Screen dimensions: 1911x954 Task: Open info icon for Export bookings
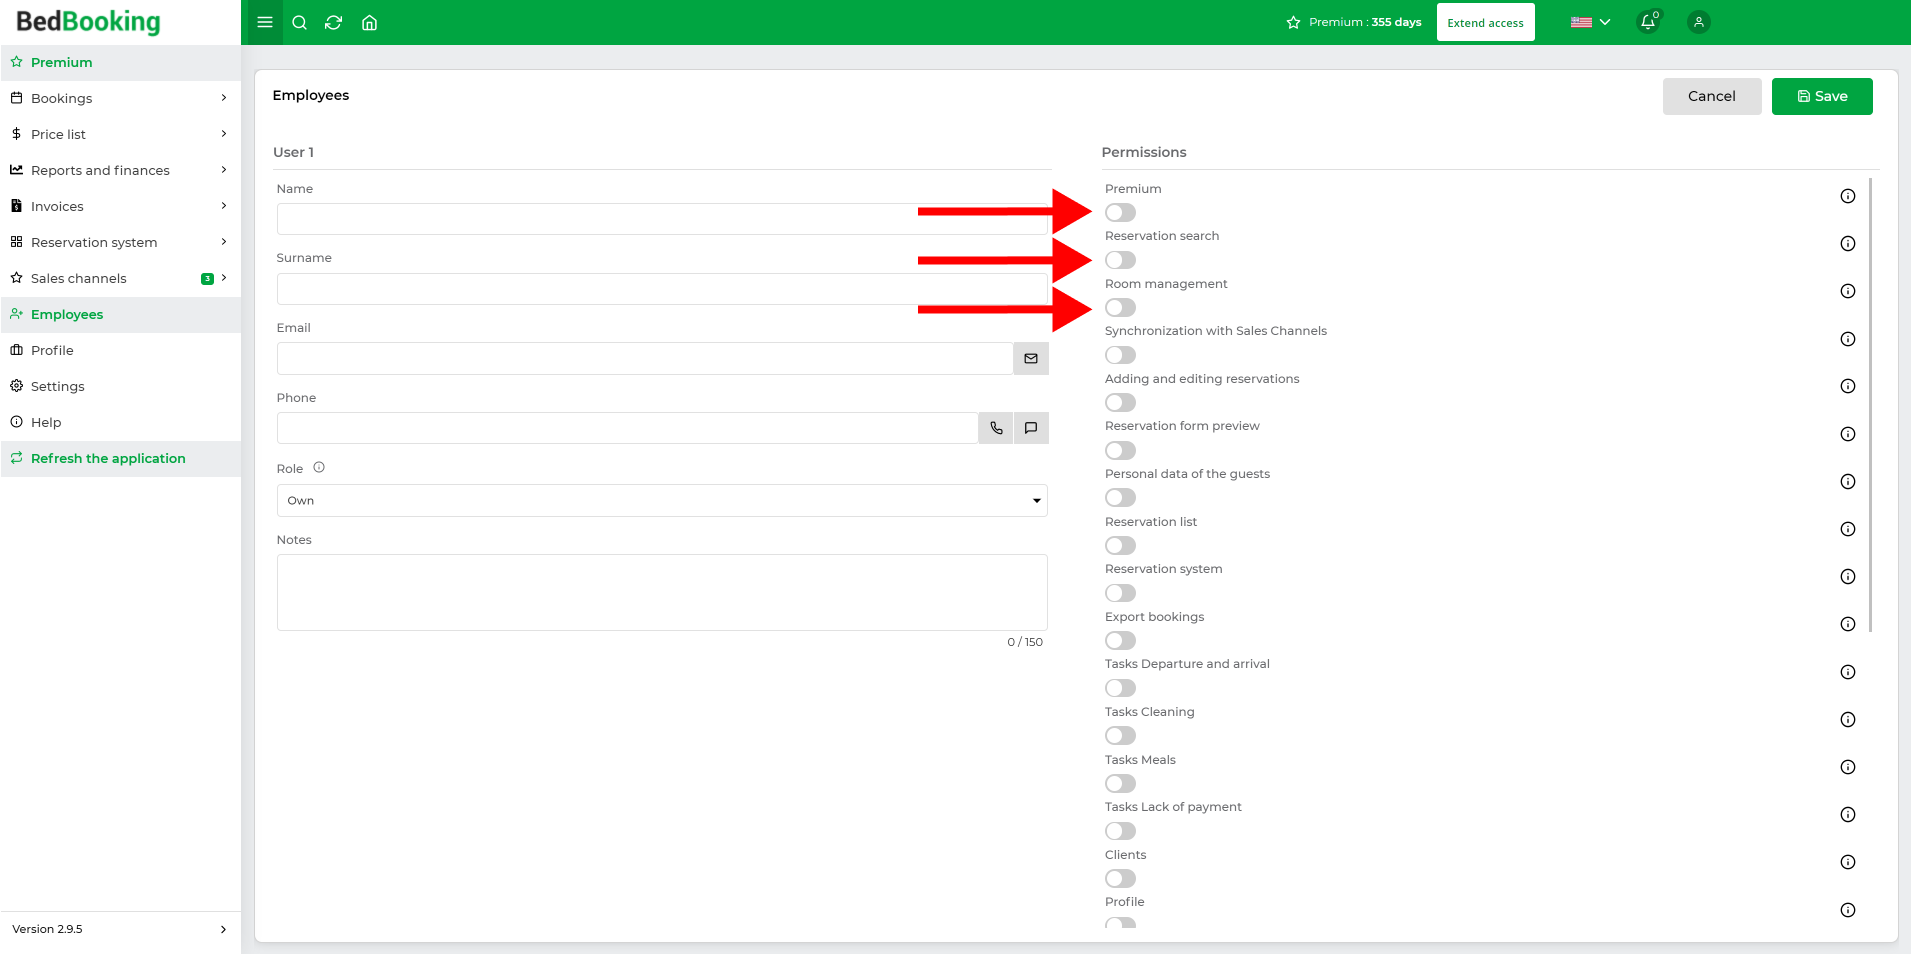click(x=1848, y=624)
